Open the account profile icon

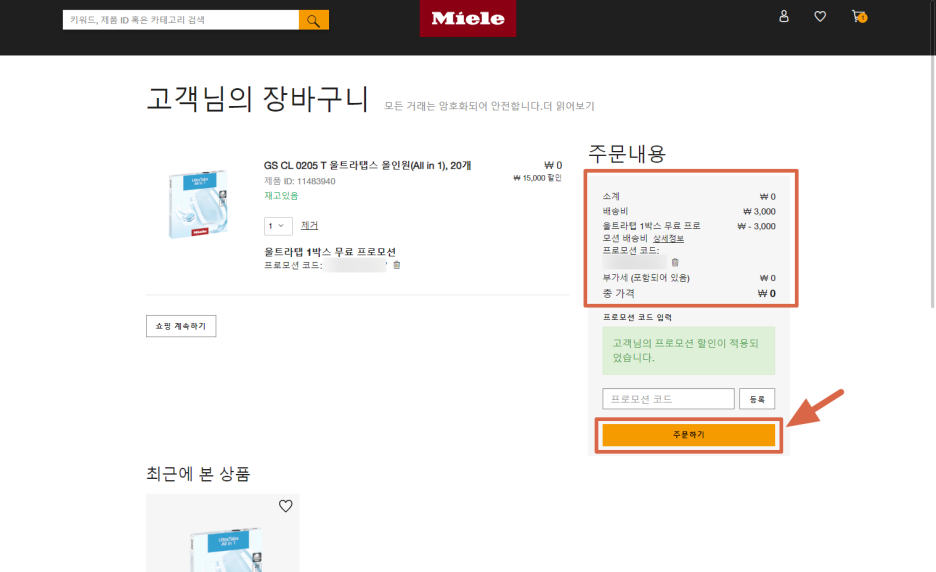784,17
